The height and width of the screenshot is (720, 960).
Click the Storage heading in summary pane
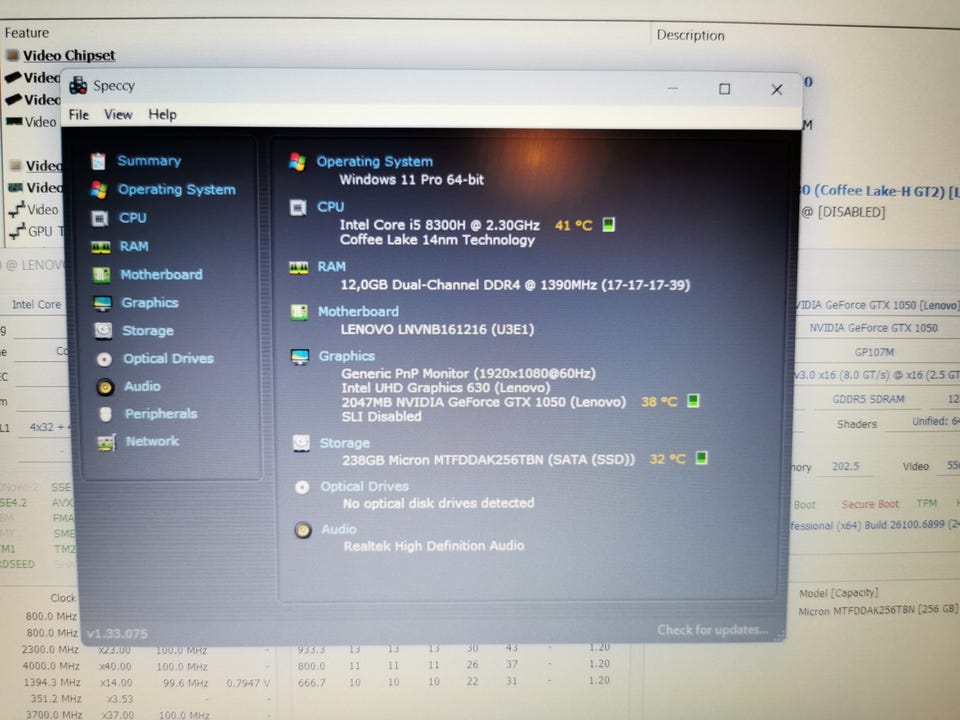click(345, 443)
